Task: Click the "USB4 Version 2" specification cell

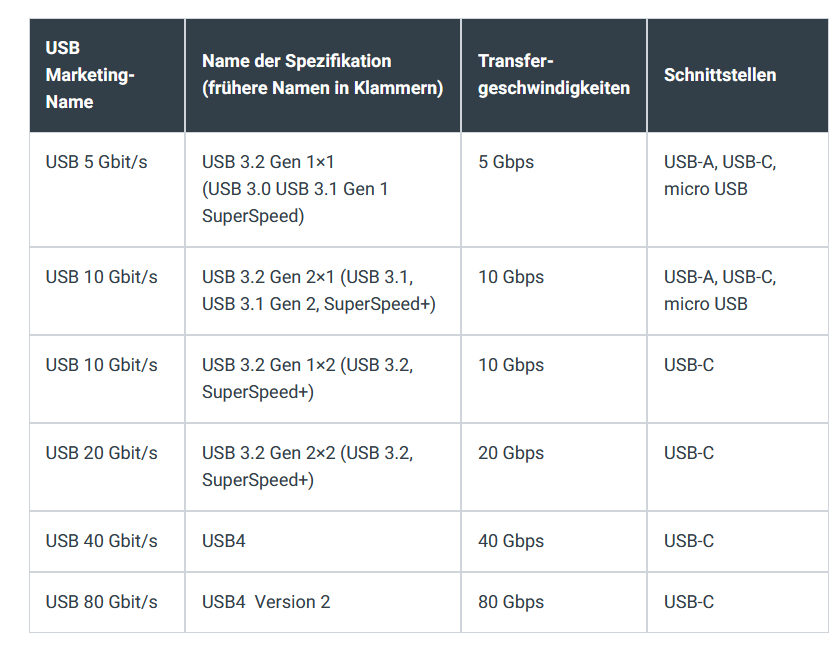Action: click(x=266, y=602)
